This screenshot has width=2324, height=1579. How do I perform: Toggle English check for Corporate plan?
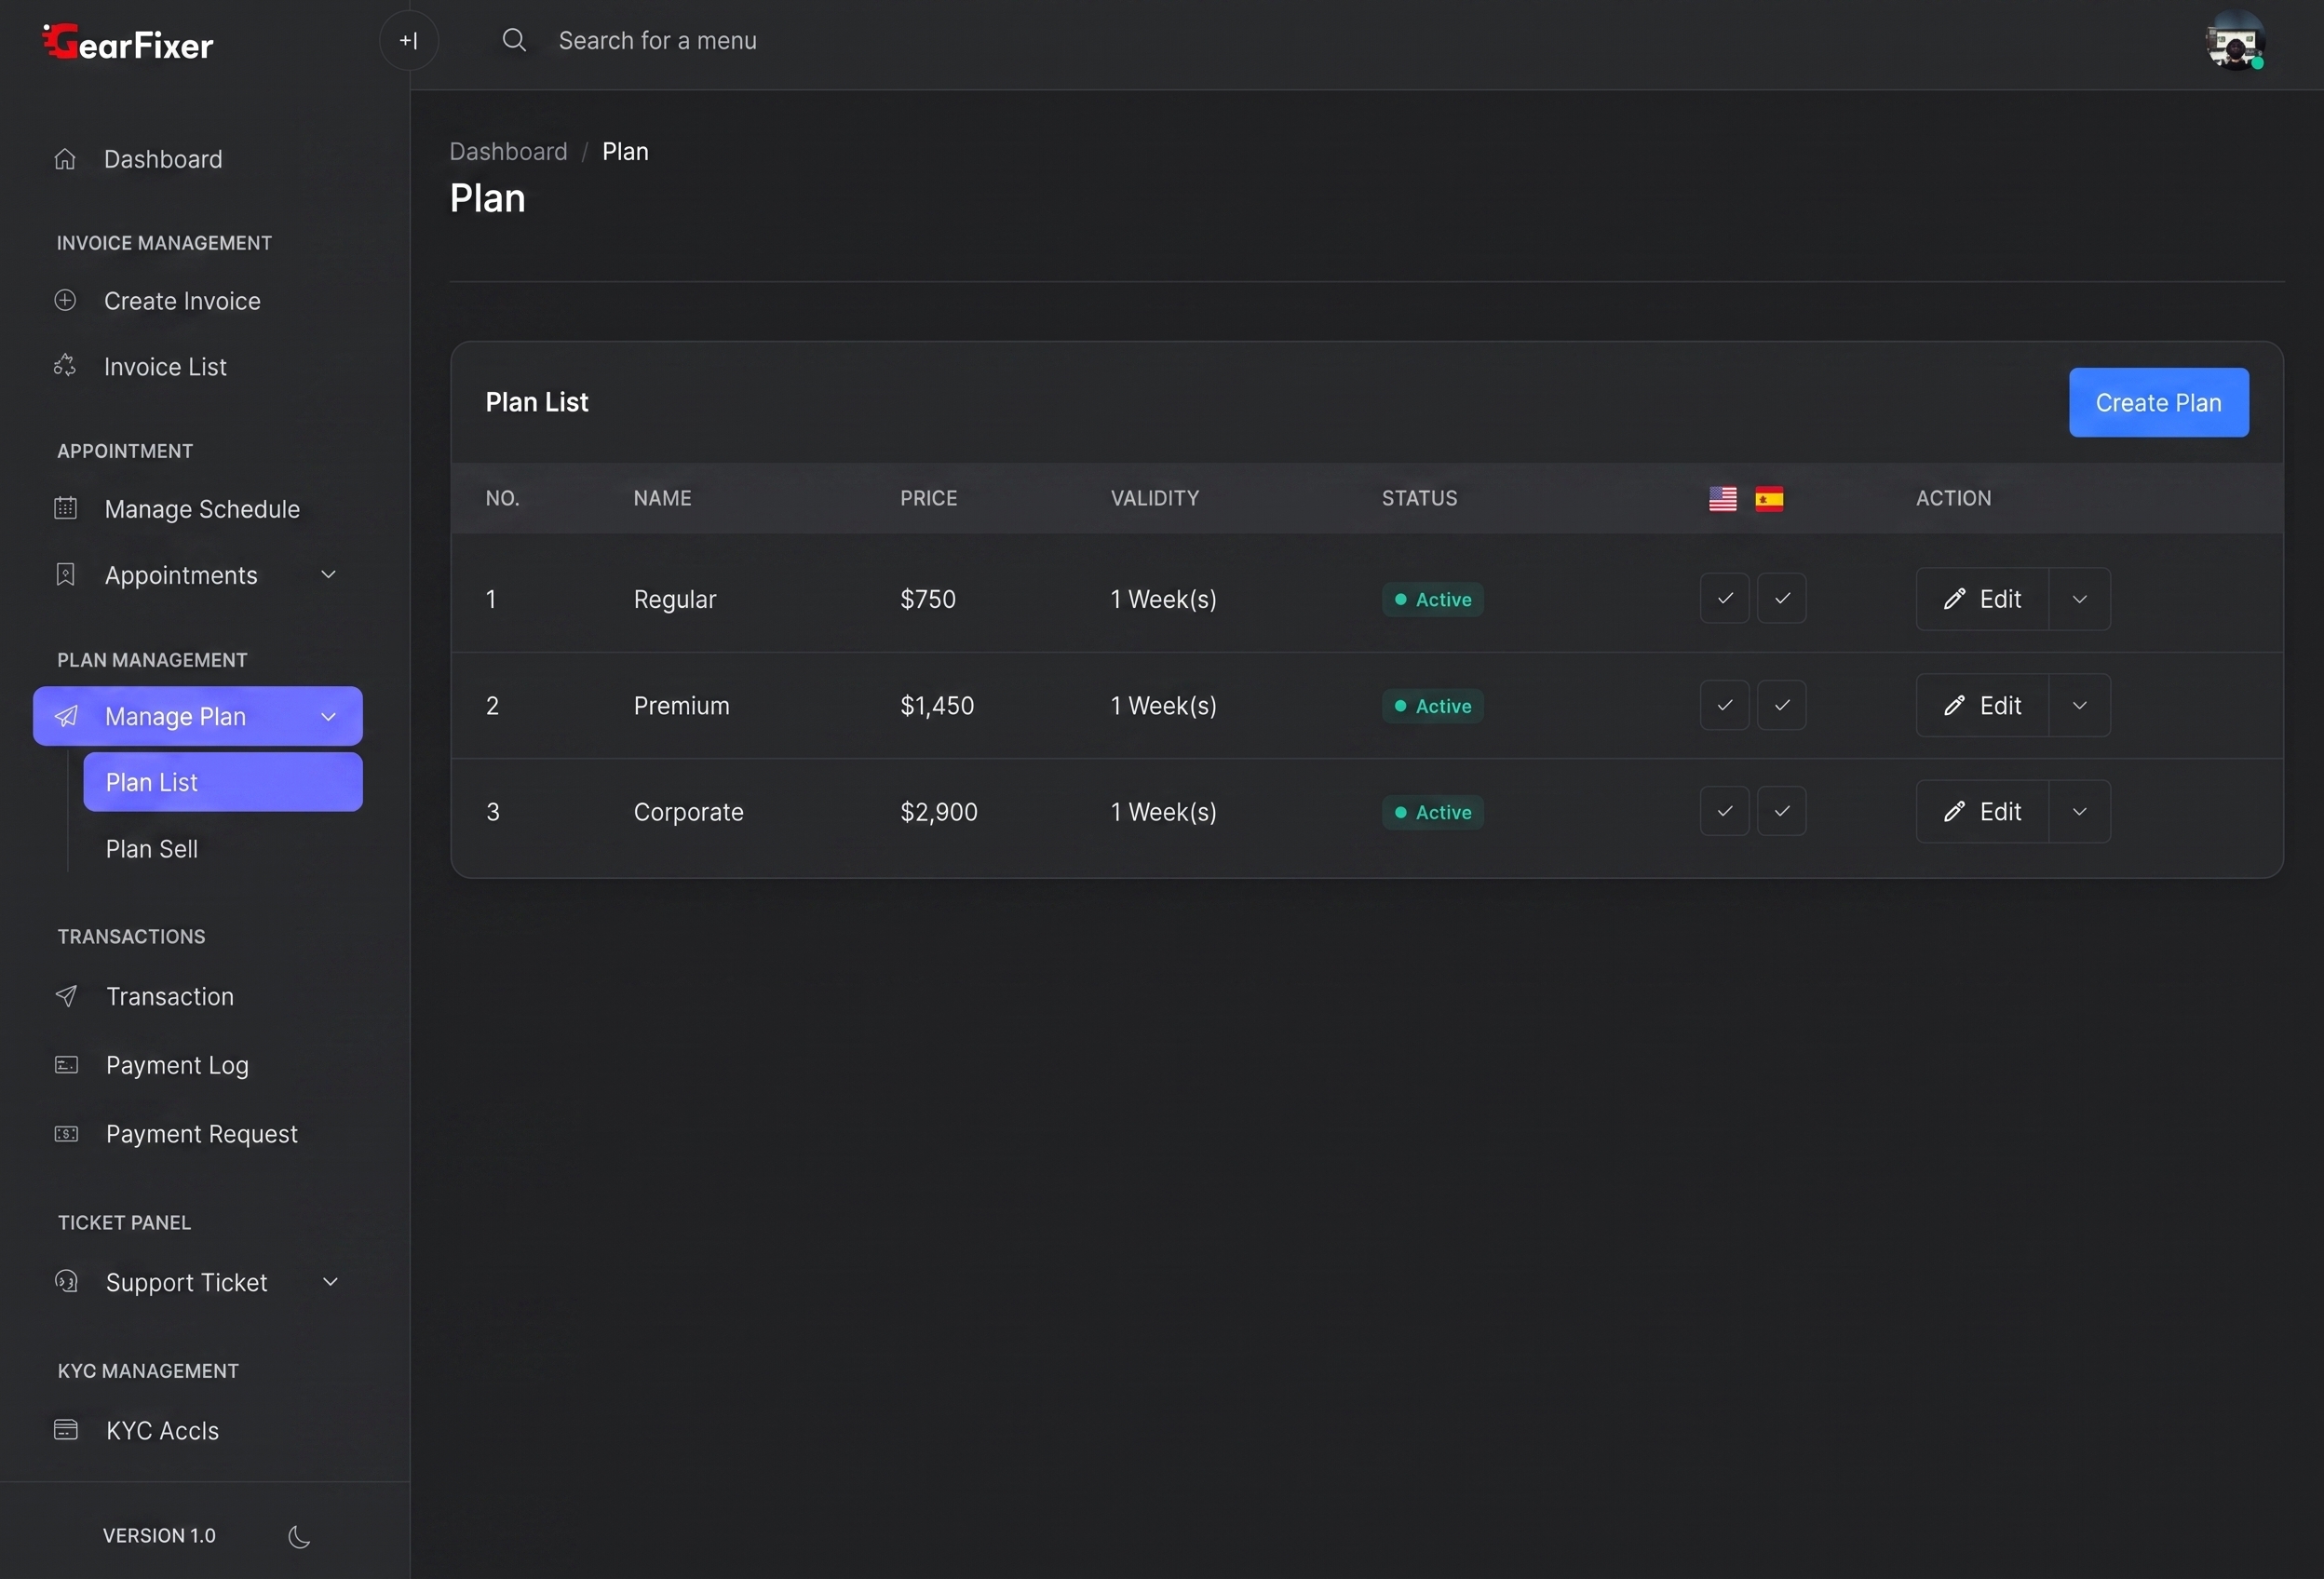tap(1725, 811)
